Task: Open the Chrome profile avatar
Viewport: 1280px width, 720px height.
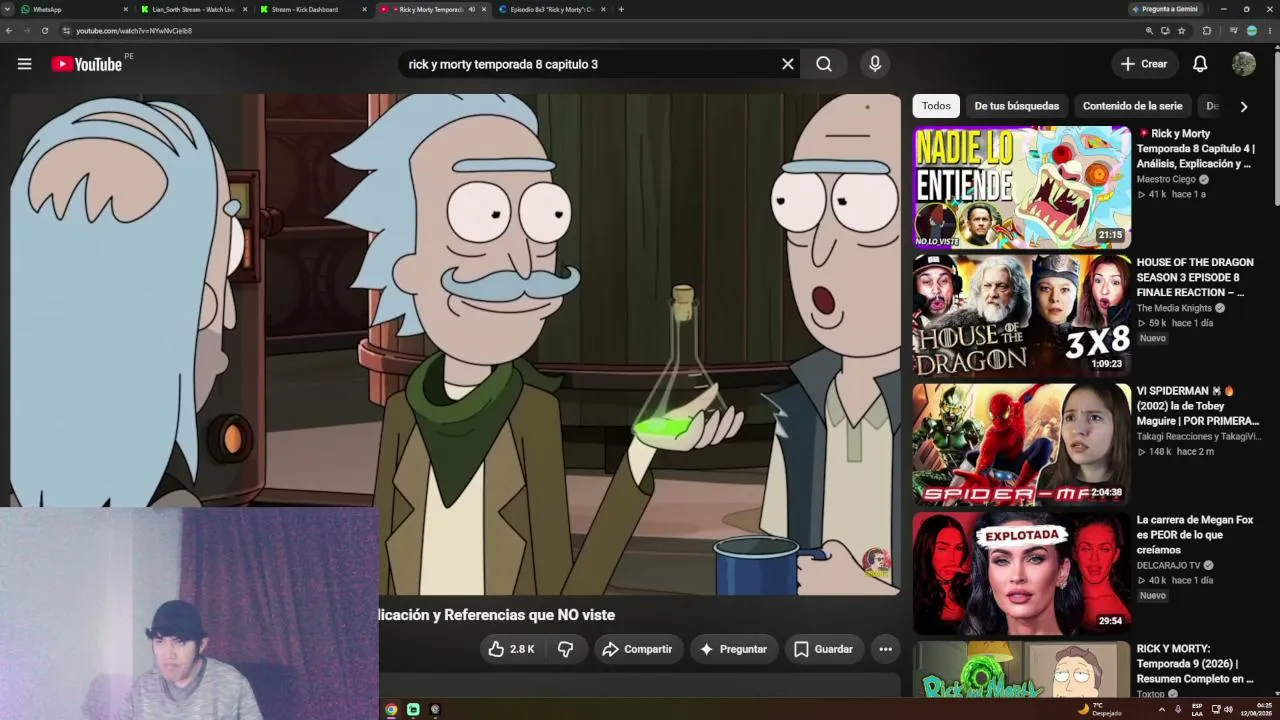Action: [x=1251, y=31]
